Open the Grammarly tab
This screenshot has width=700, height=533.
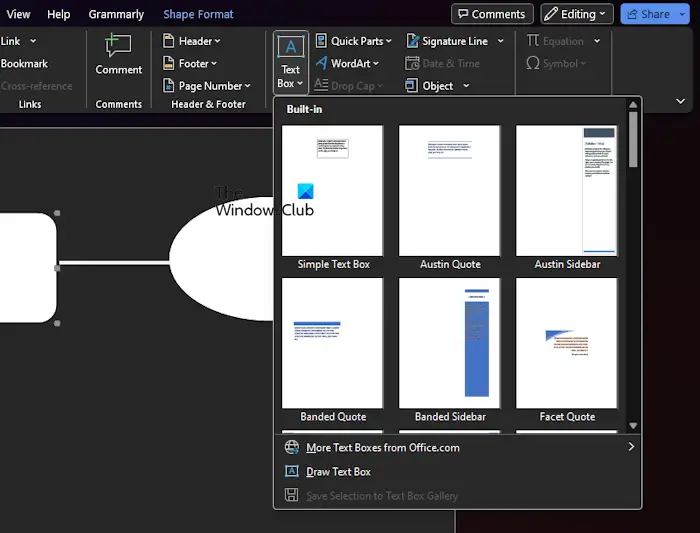coord(116,14)
